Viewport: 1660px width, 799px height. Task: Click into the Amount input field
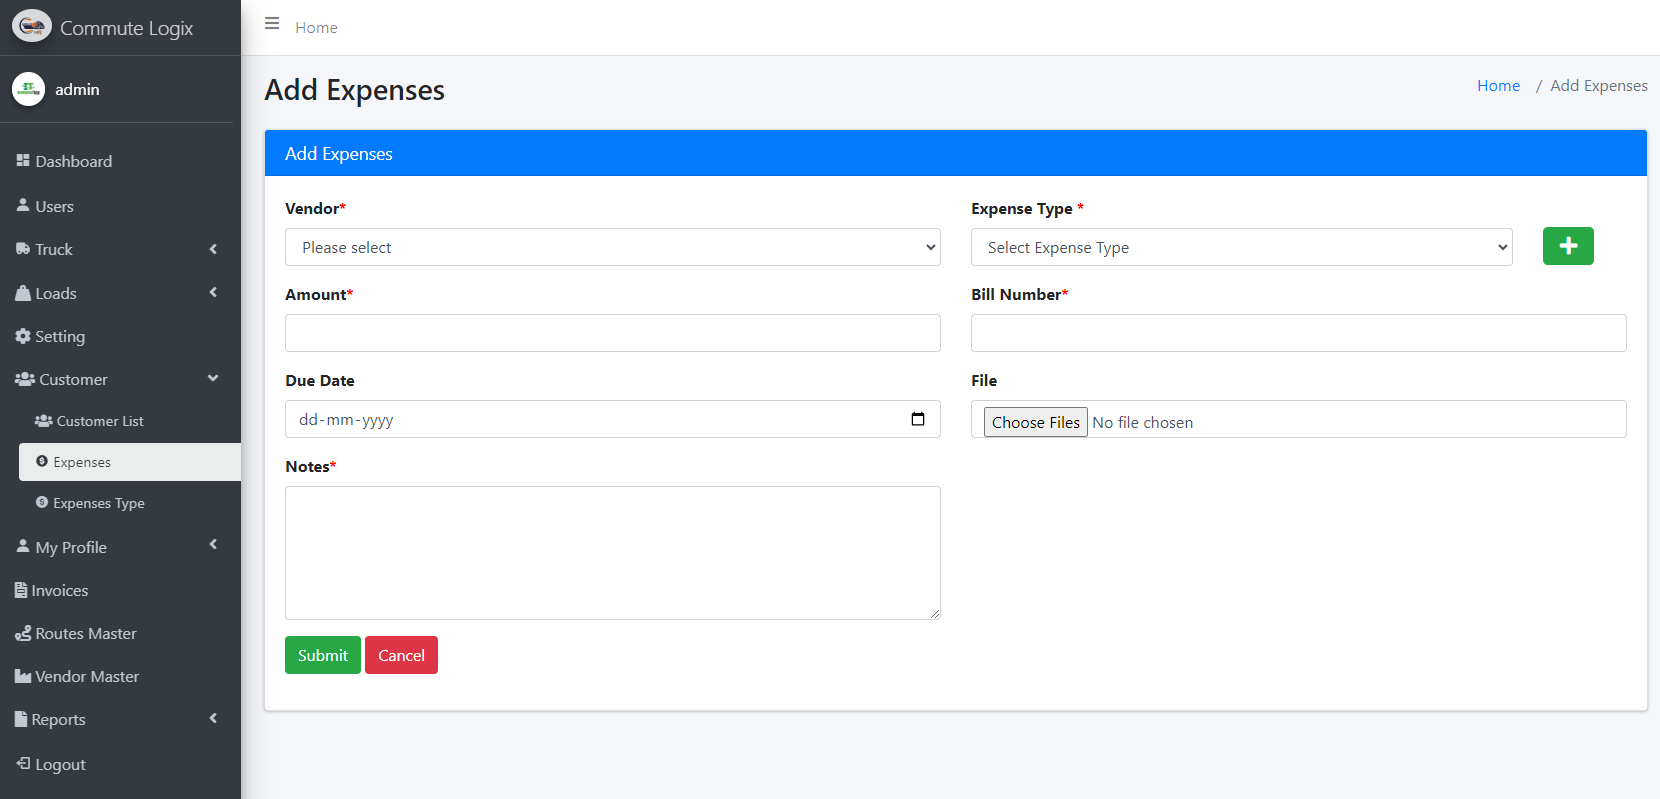pos(612,333)
